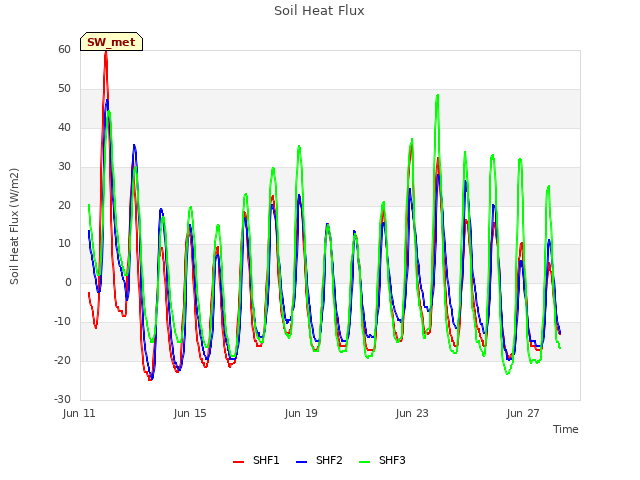Click the red SHF1 peak near 60
Screen dimensions: 640x480
coord(106,52)
